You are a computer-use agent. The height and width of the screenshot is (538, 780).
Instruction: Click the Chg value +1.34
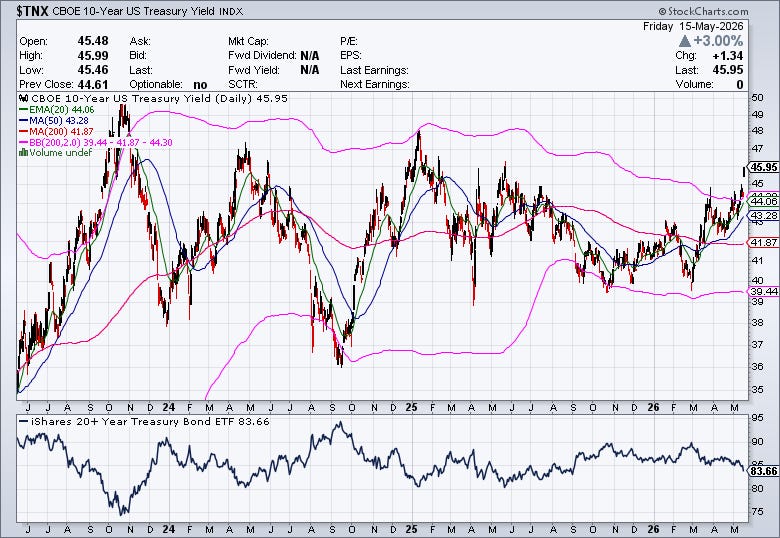tap(728, 56)
